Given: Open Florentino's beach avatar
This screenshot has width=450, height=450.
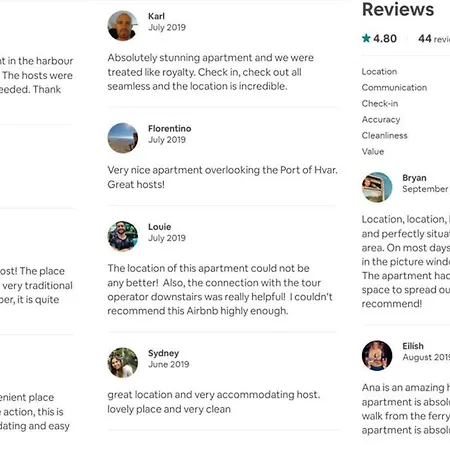Looking at the screenshot, I should pyautogui.click(x=123, y=138).
